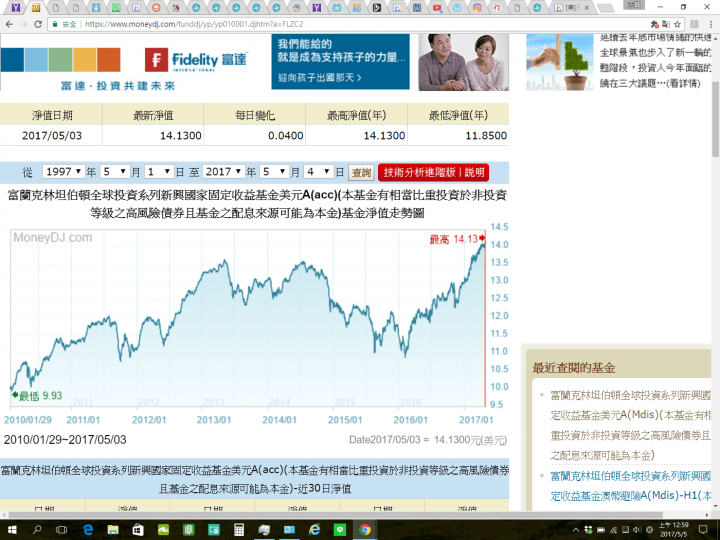The image size is (720, 540).
Task: Click the red 技術分析進階版 button
Action: pos(433,173)
